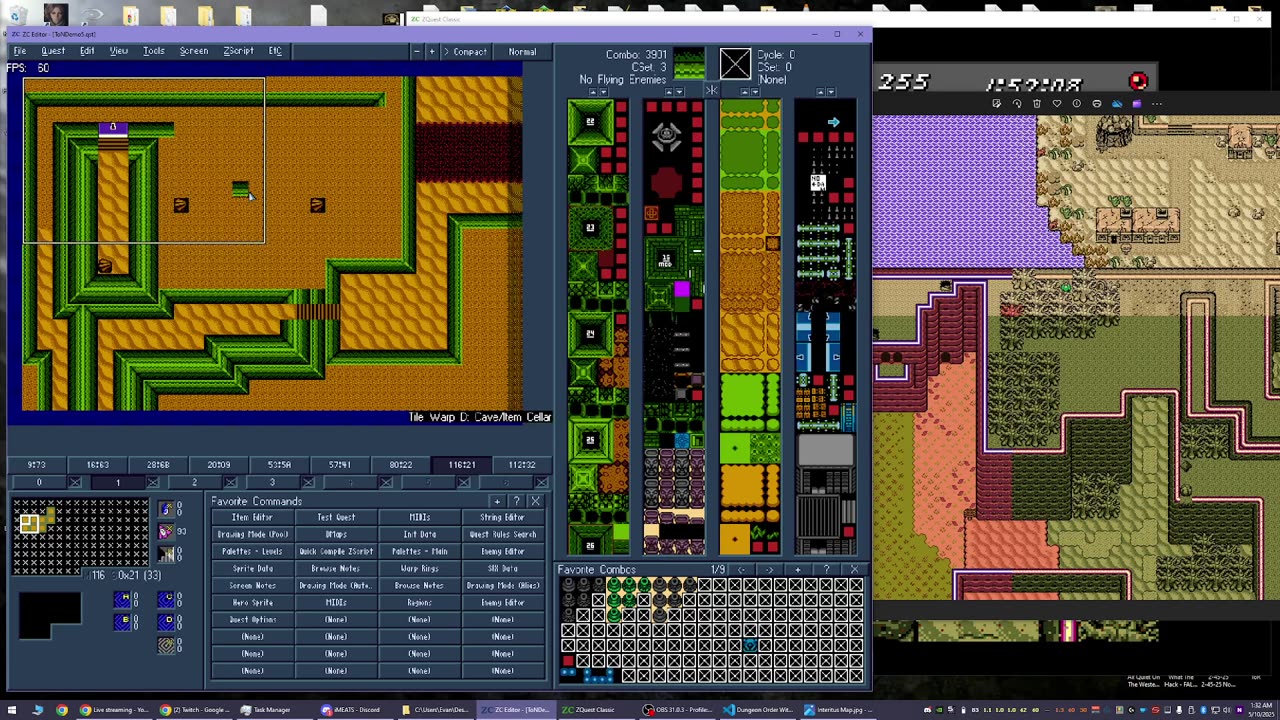Open Warp Rings command
1280x720 pixels.
419,568
